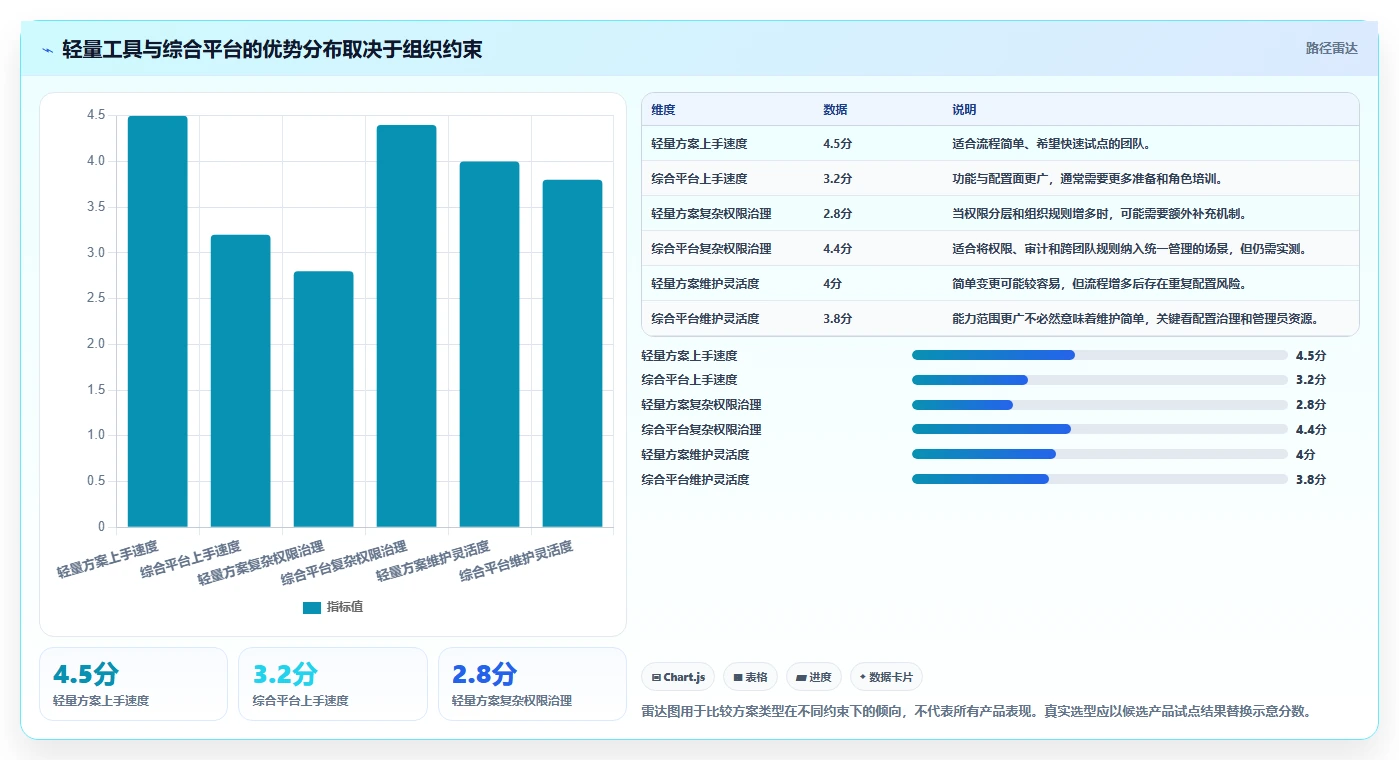Click the 4分 table cell
Viewport: 1399px width, 760px height.
[833, 284]
